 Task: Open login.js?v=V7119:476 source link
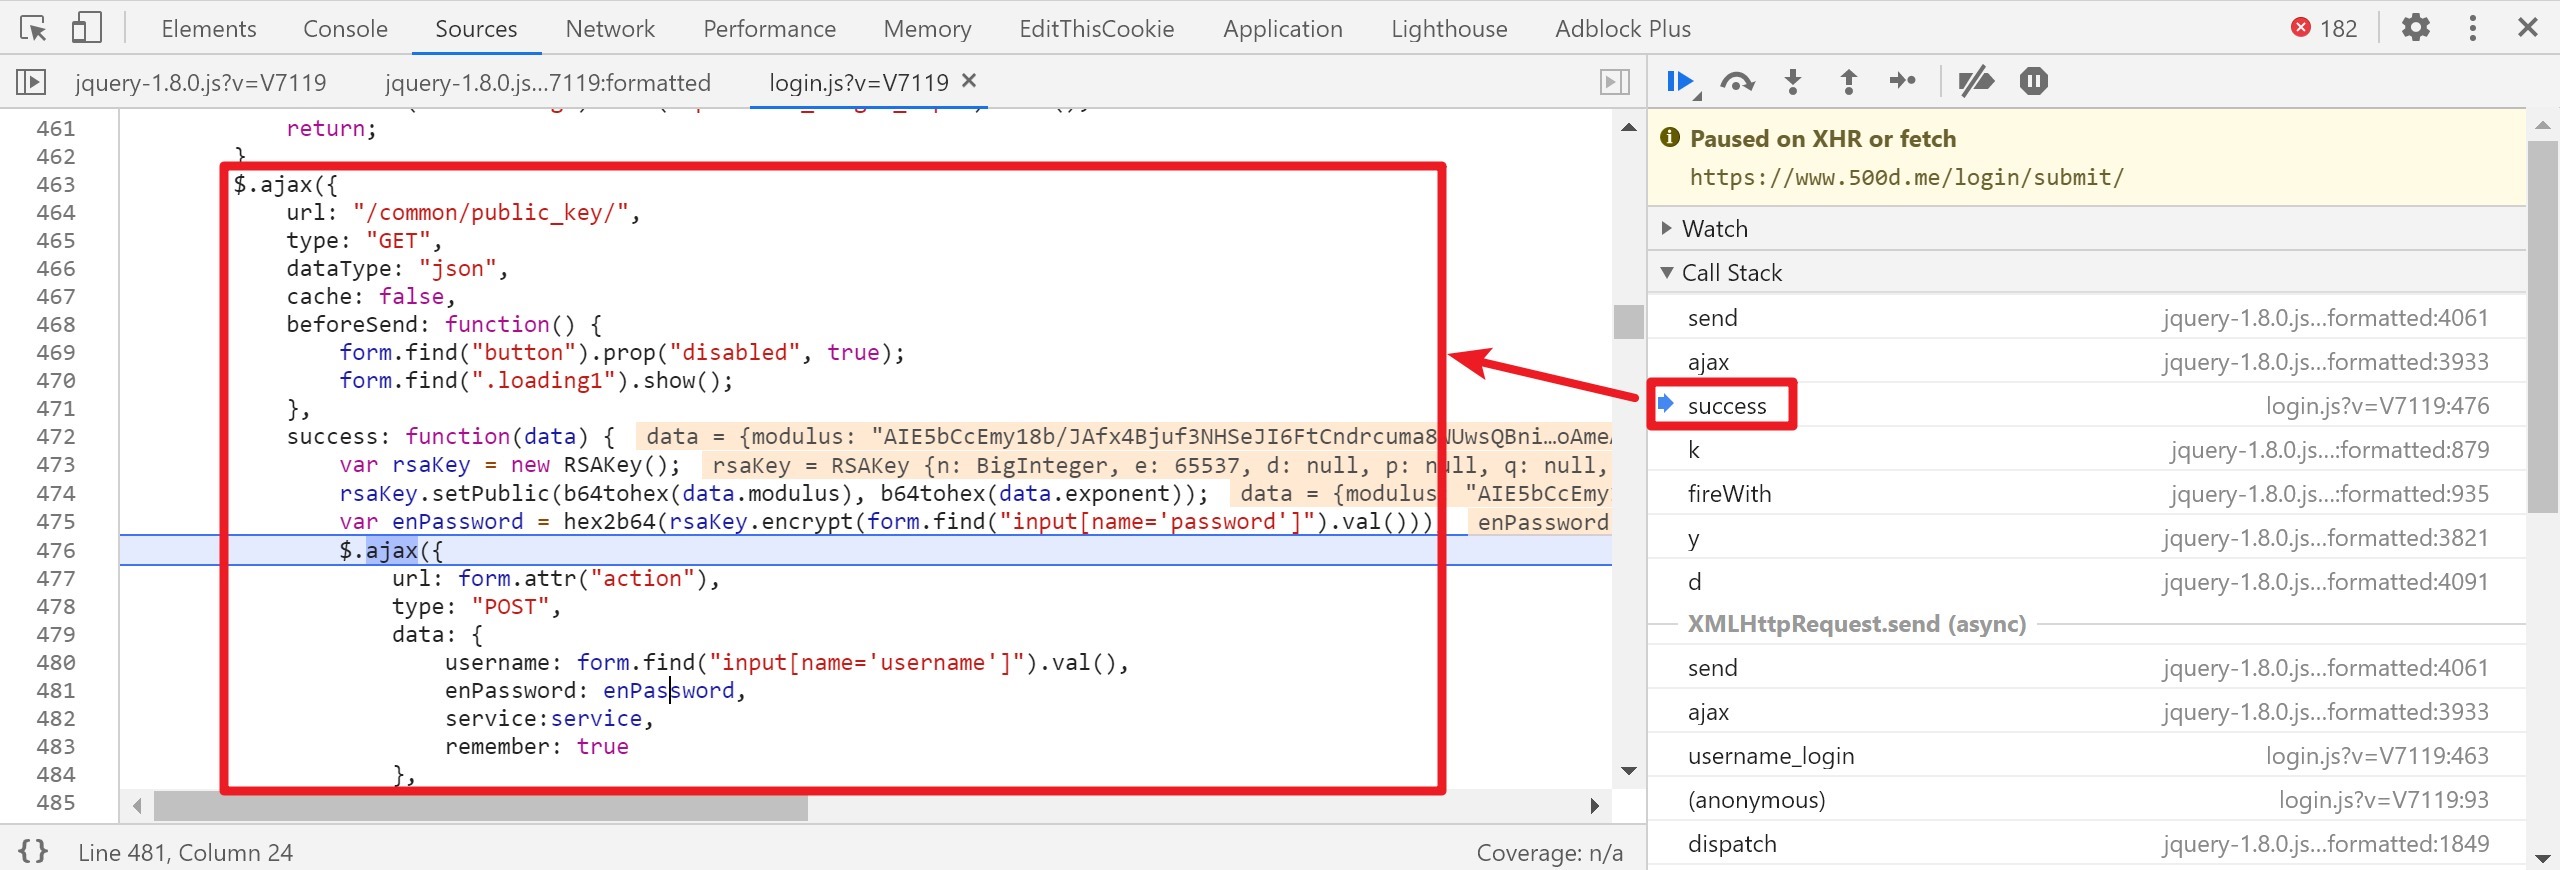[2377, 406]
